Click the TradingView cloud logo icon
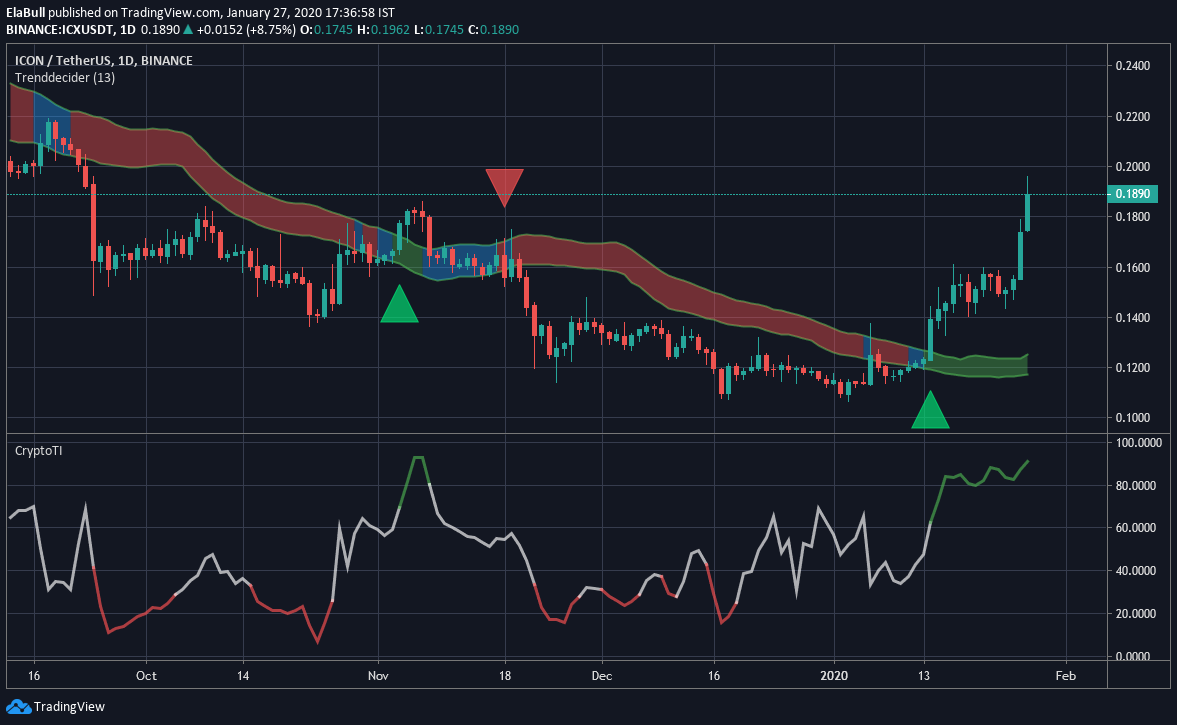This screenshot has width=1177, height=725. click(x=18, y=706)
